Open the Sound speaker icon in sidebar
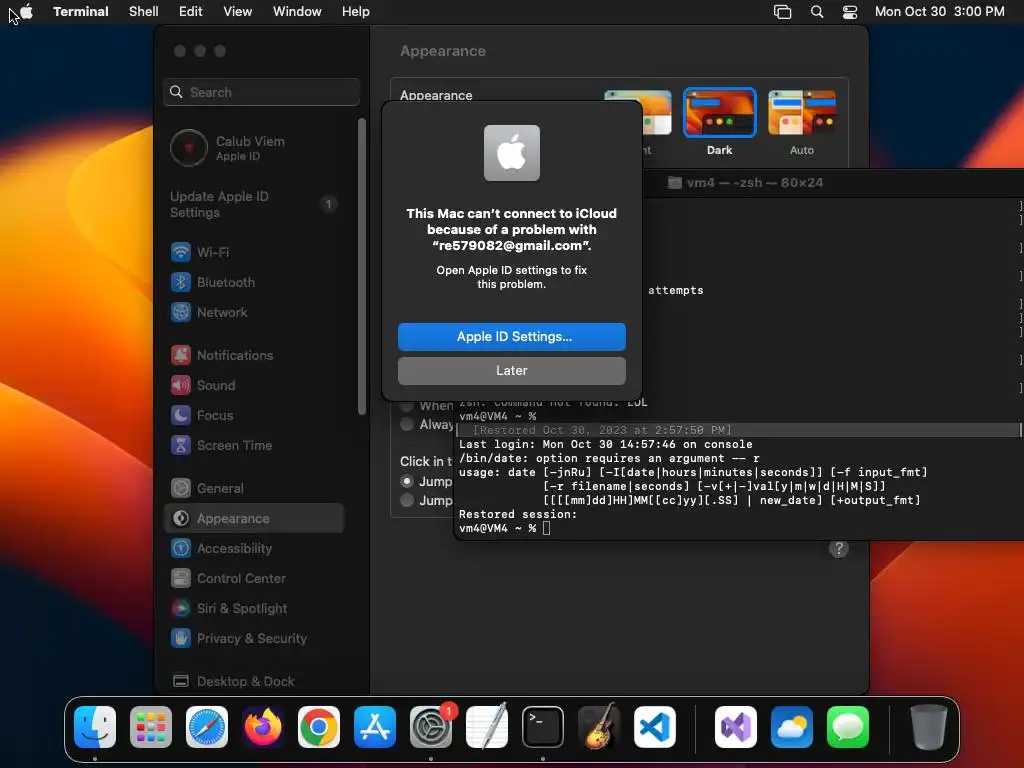The image size is (1024, 768). click(181, 385)
